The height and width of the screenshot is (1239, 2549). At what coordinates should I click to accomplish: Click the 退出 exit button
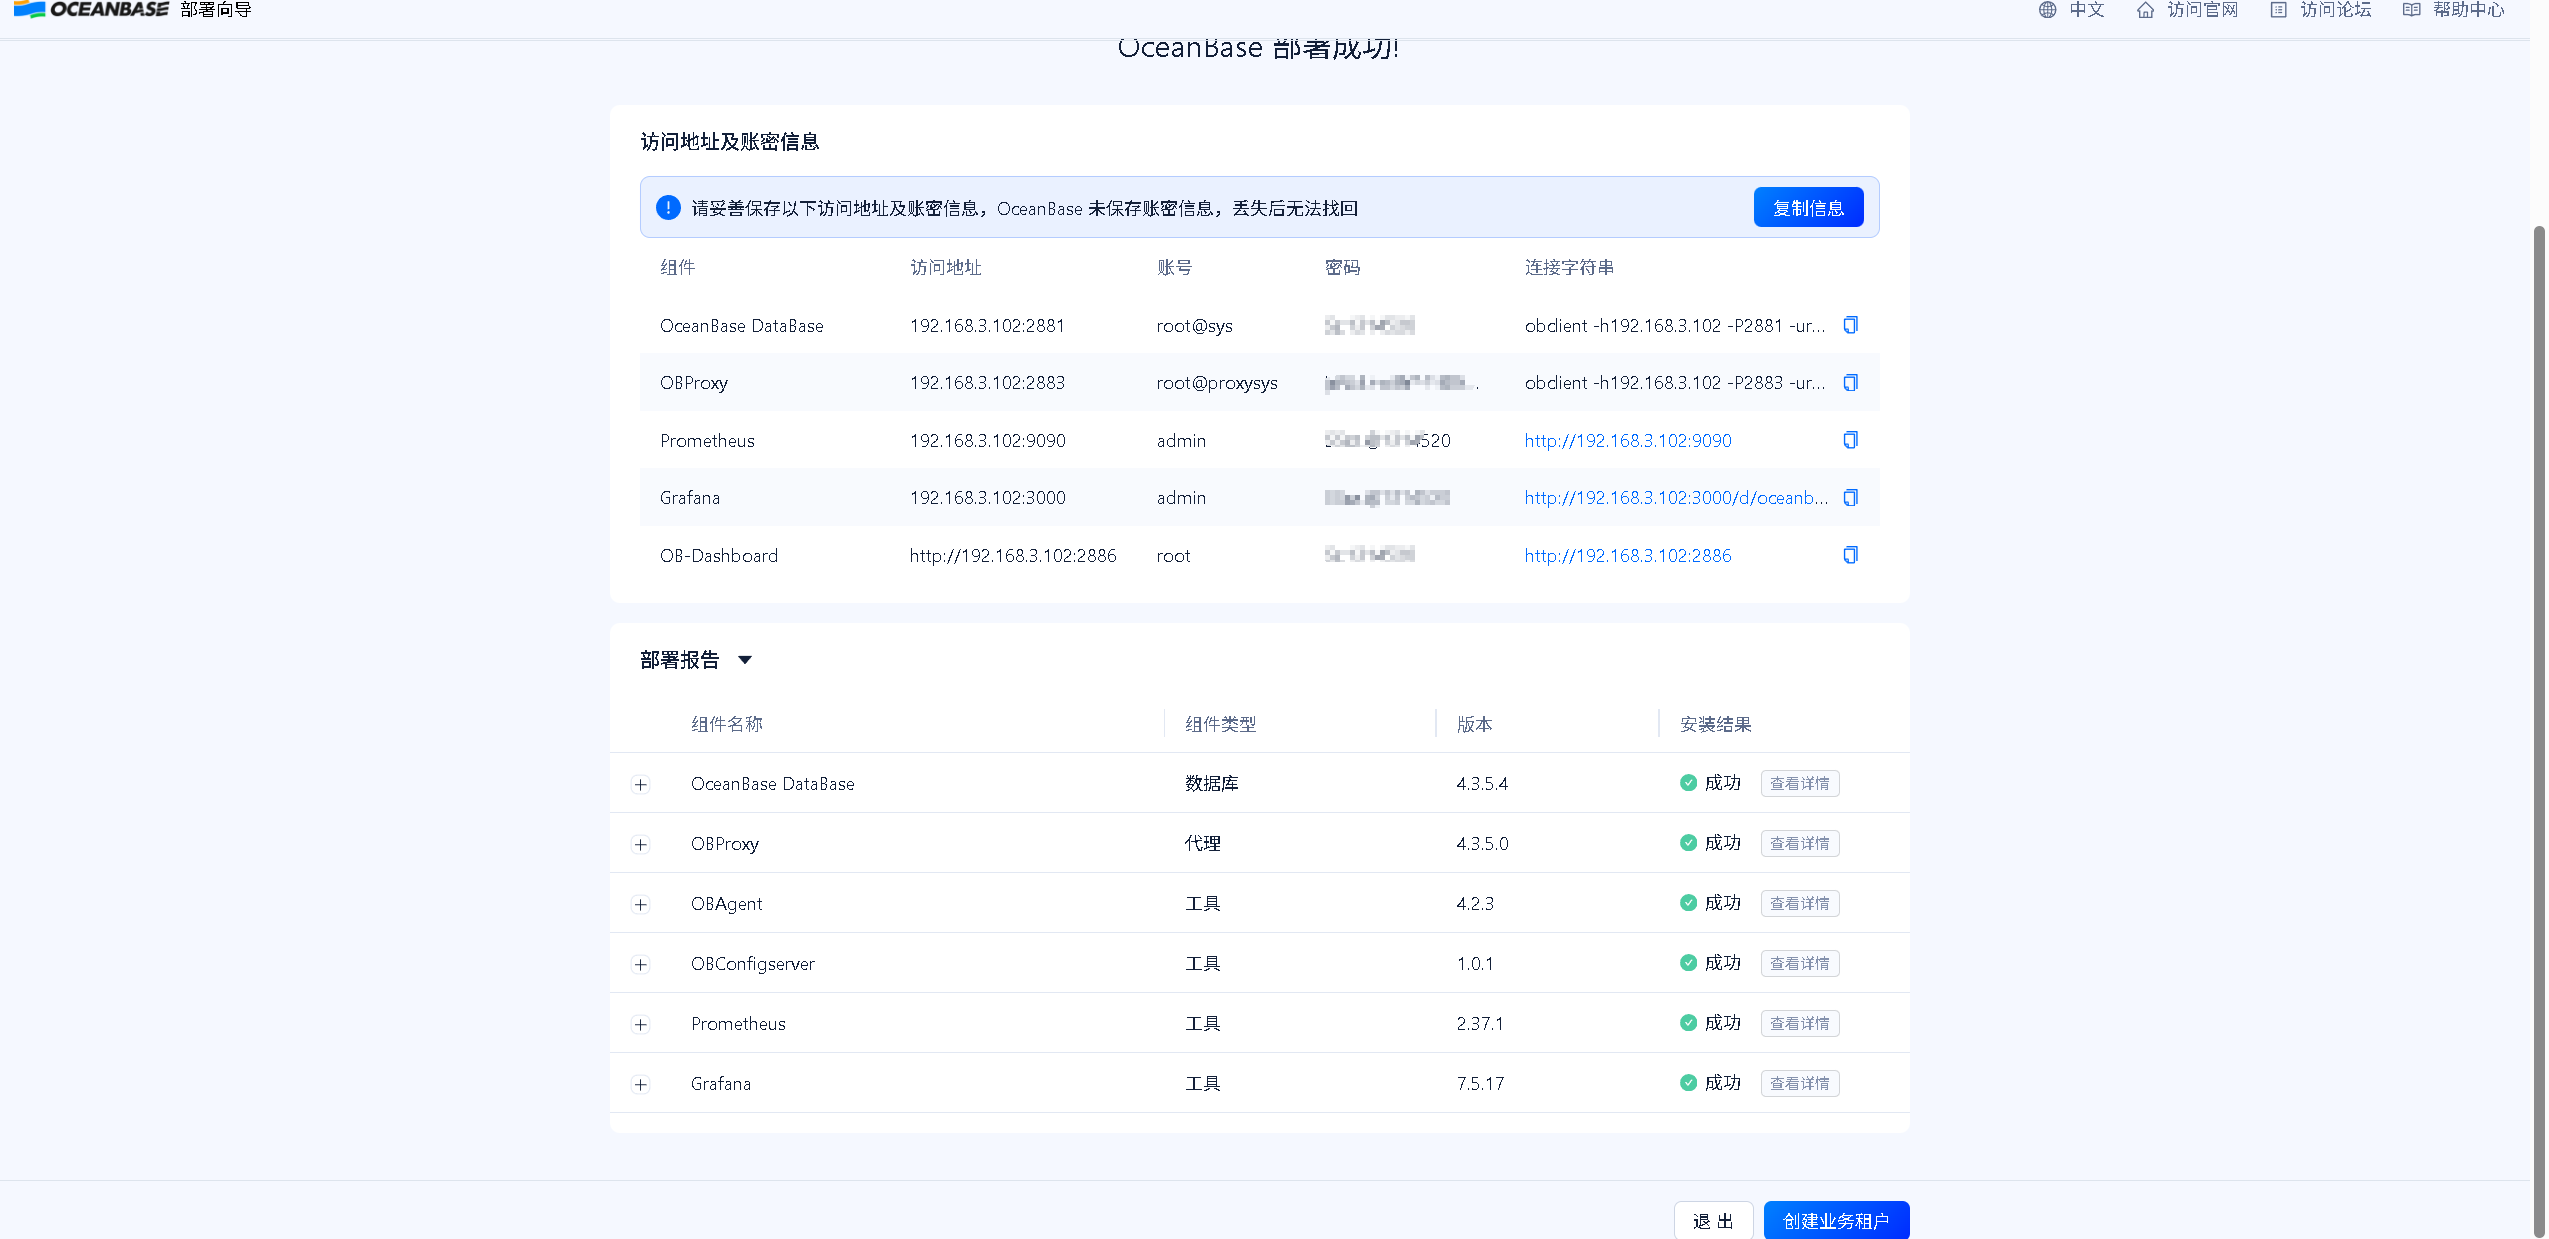[x=1713, y=1220]
